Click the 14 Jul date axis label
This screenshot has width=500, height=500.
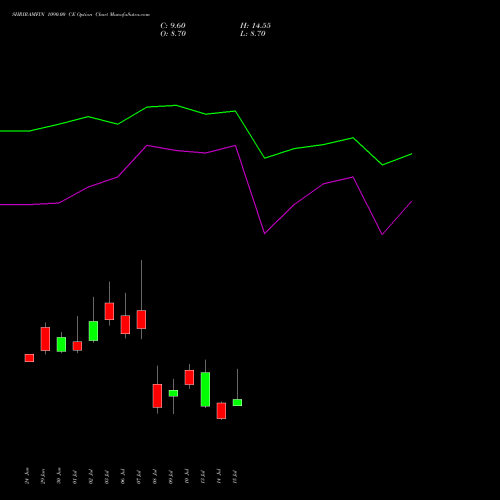pos(219,477)
